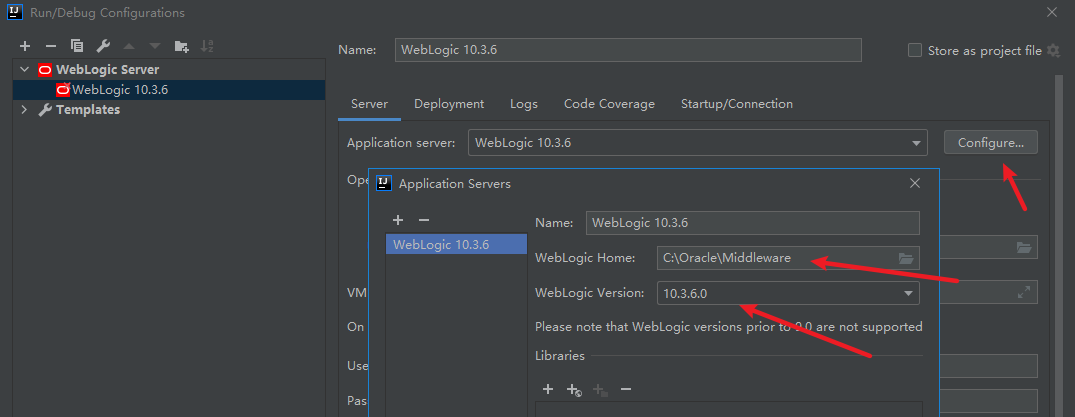This screenshot has height=417, width=1075.
Task: Open the Application server dropdown
Action: [698, 143]
